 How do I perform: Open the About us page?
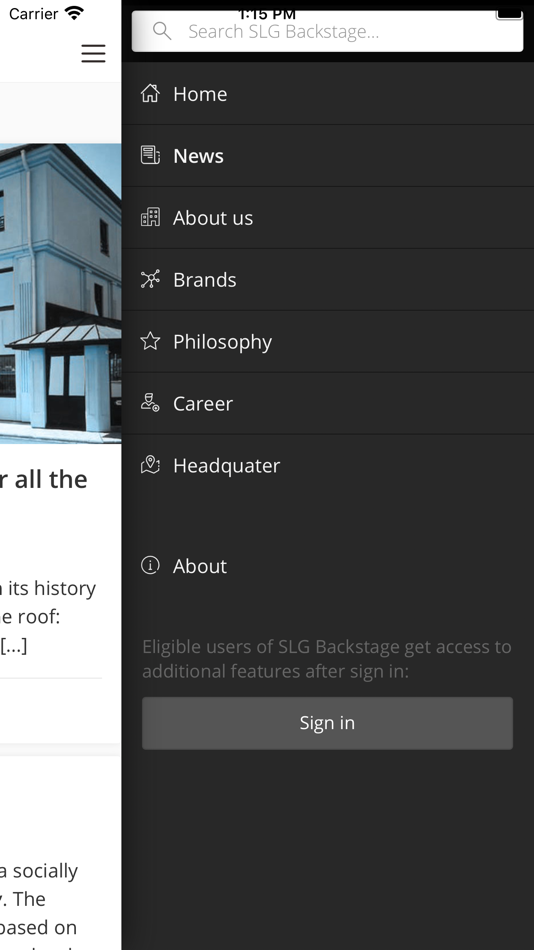coord(328,218)
